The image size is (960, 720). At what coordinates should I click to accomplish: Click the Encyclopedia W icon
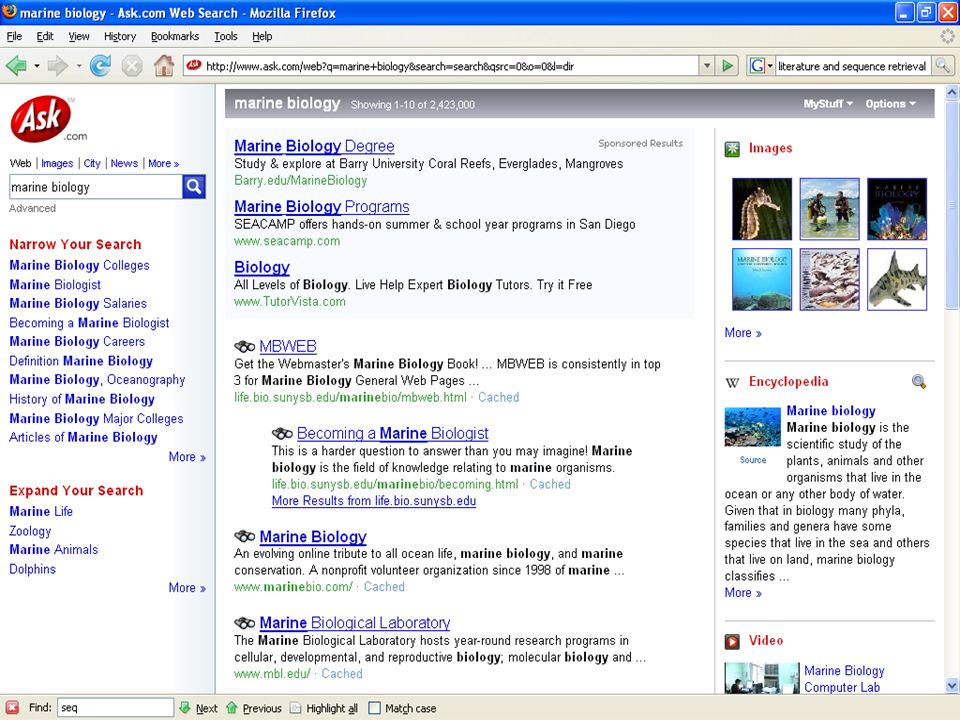point(732,383)
